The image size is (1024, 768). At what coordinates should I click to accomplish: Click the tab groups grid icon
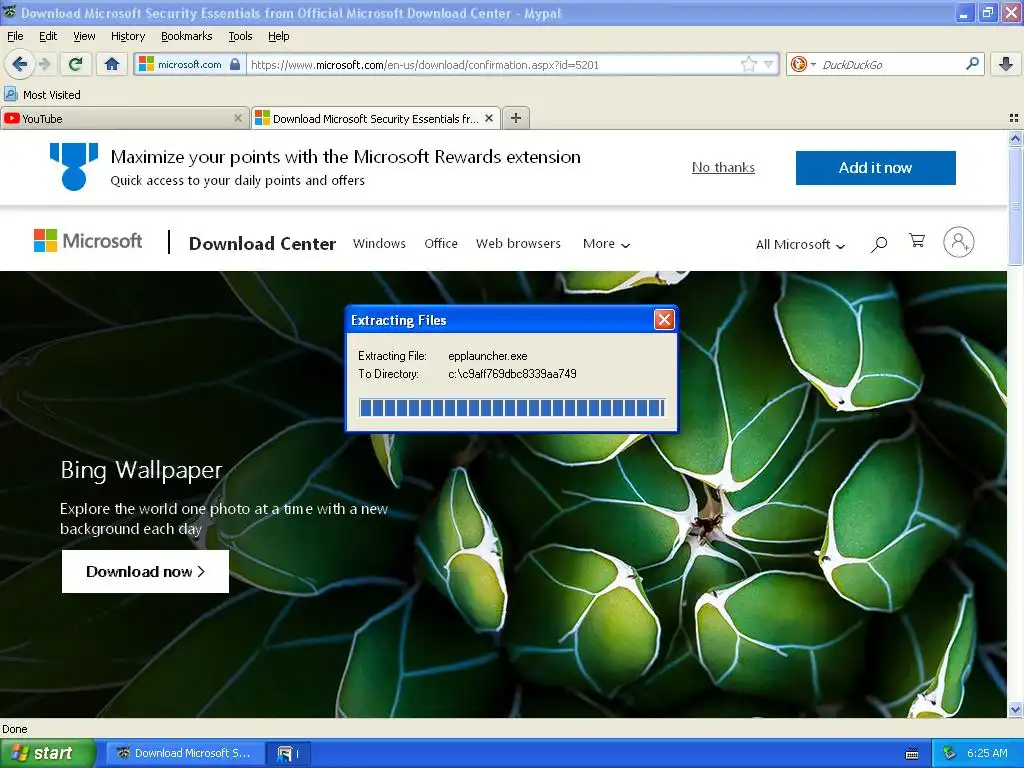[1014, 118]
